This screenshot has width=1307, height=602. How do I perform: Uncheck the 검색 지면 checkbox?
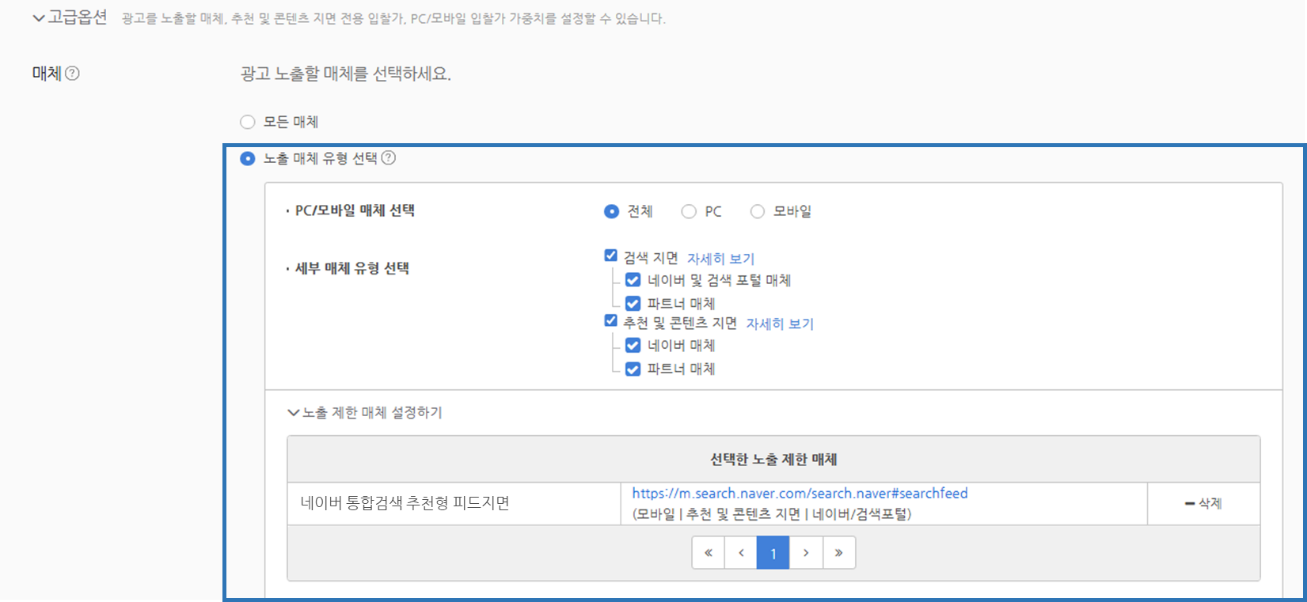tap(611, 257)
